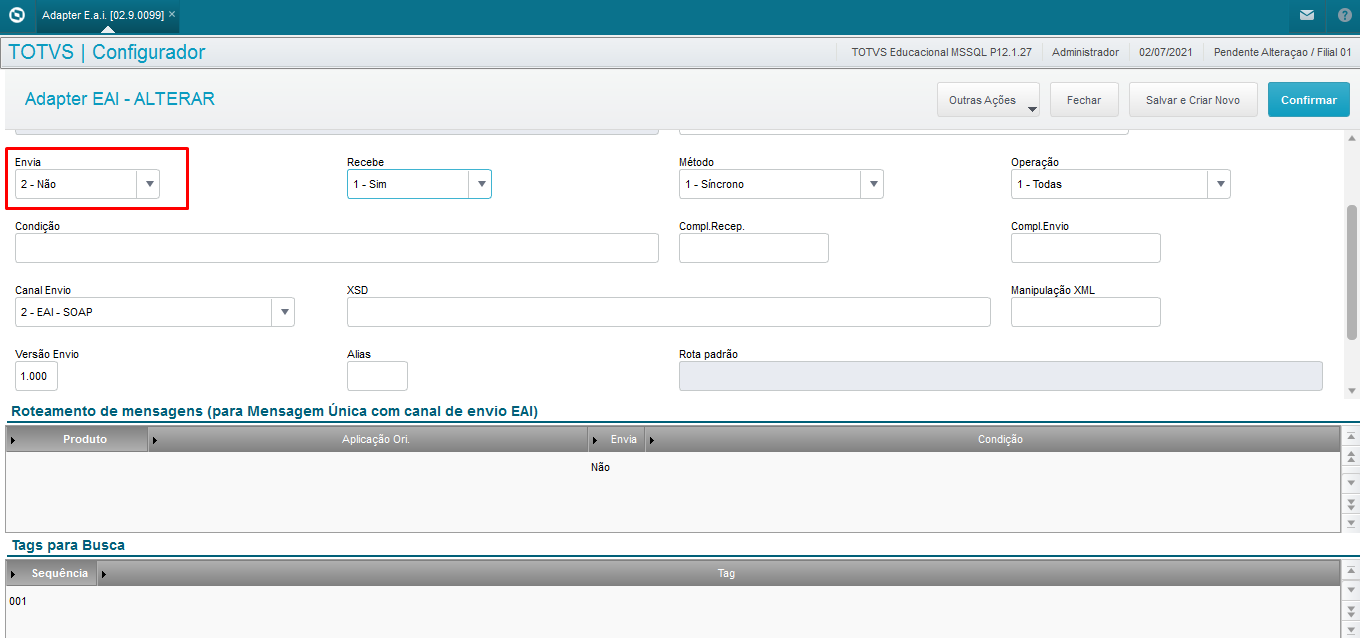Click 'TOTVS Educacional MSSQL P12.1.27' header text
The width and height of the screenshot is (1360, 638).
(941, 52)
